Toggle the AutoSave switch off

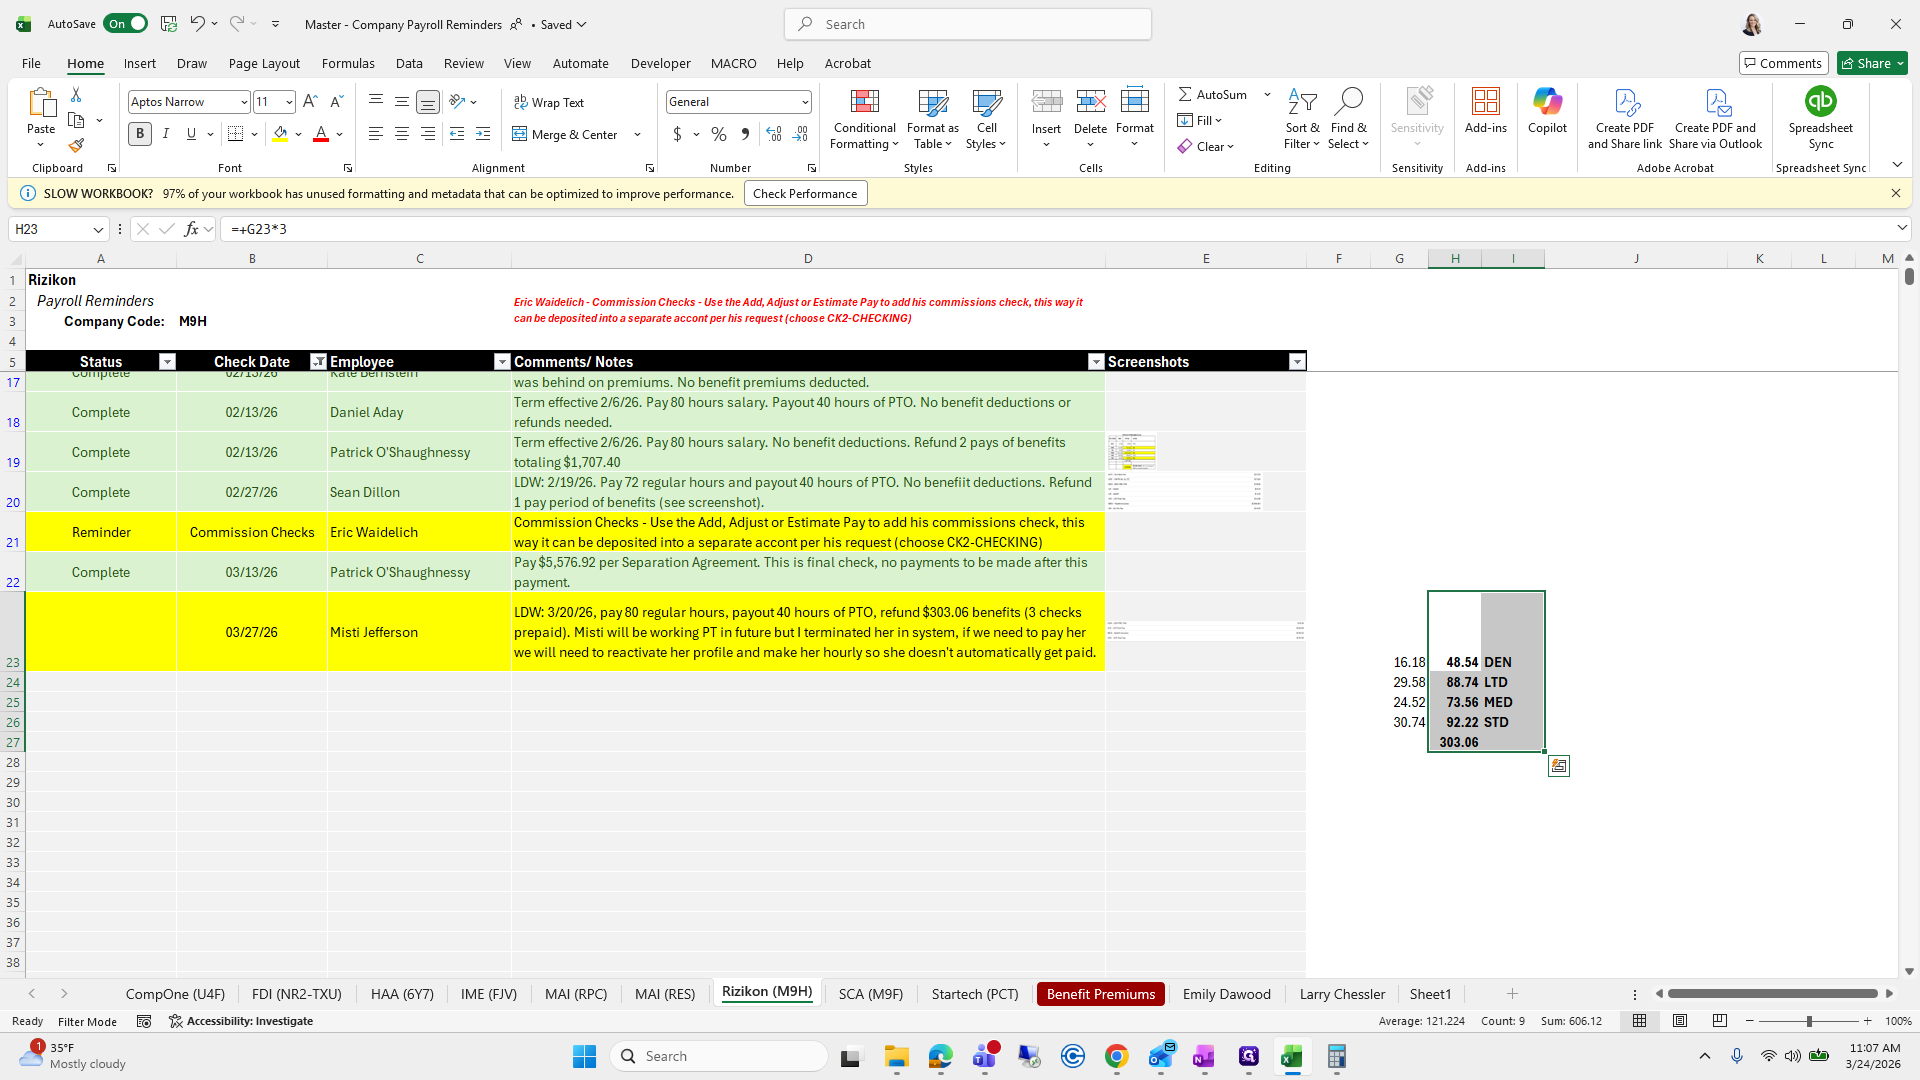tap(125, 24)
